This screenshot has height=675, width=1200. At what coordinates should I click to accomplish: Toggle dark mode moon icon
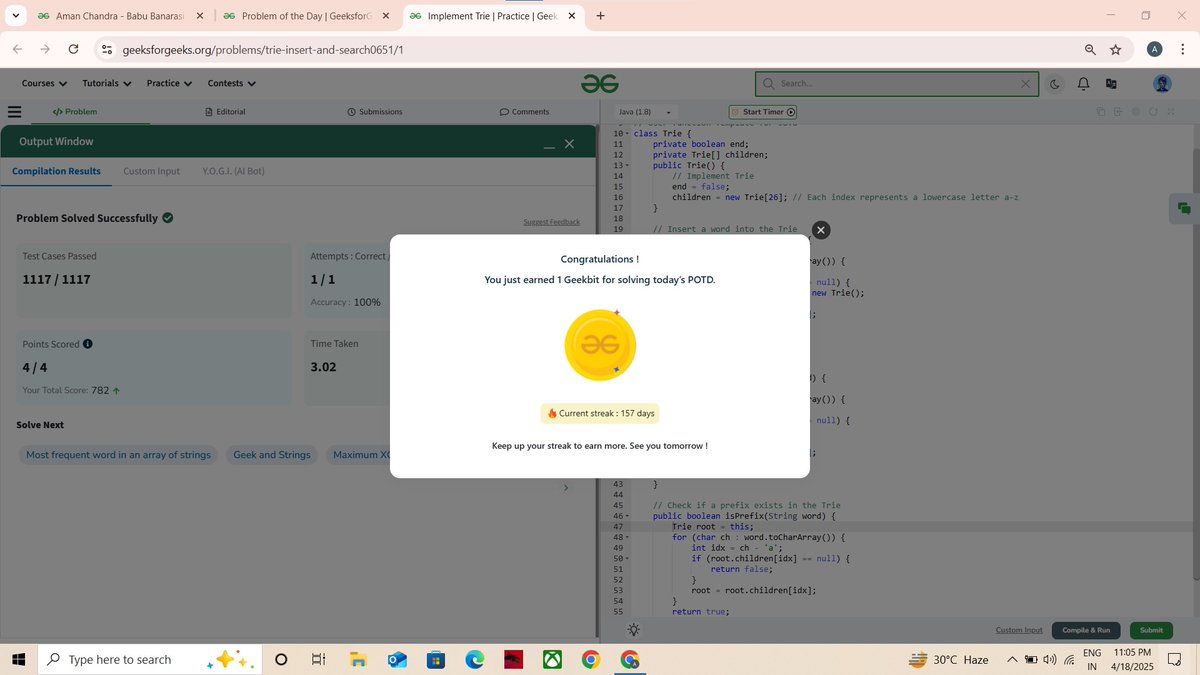1056,84
